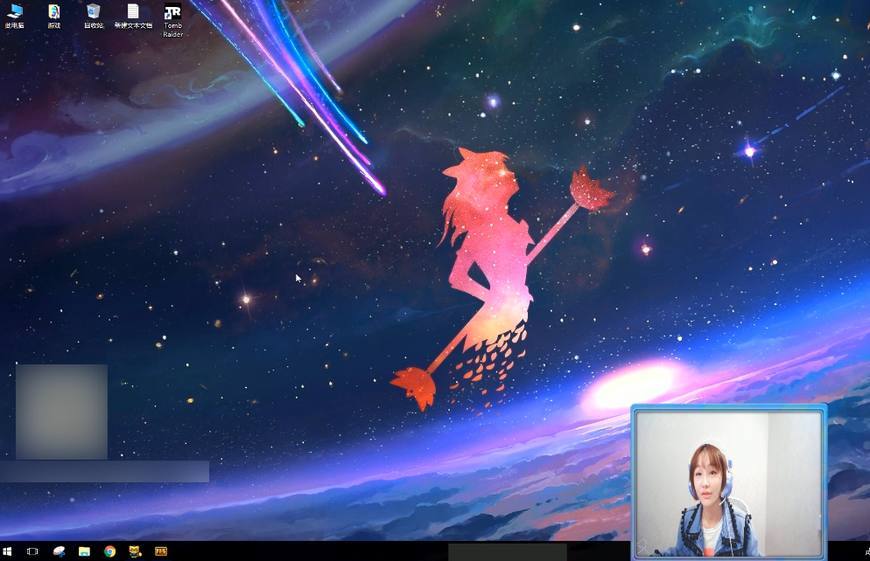
Task: Open the yellow cat app on taskbar
Action: tap(134, 551)
